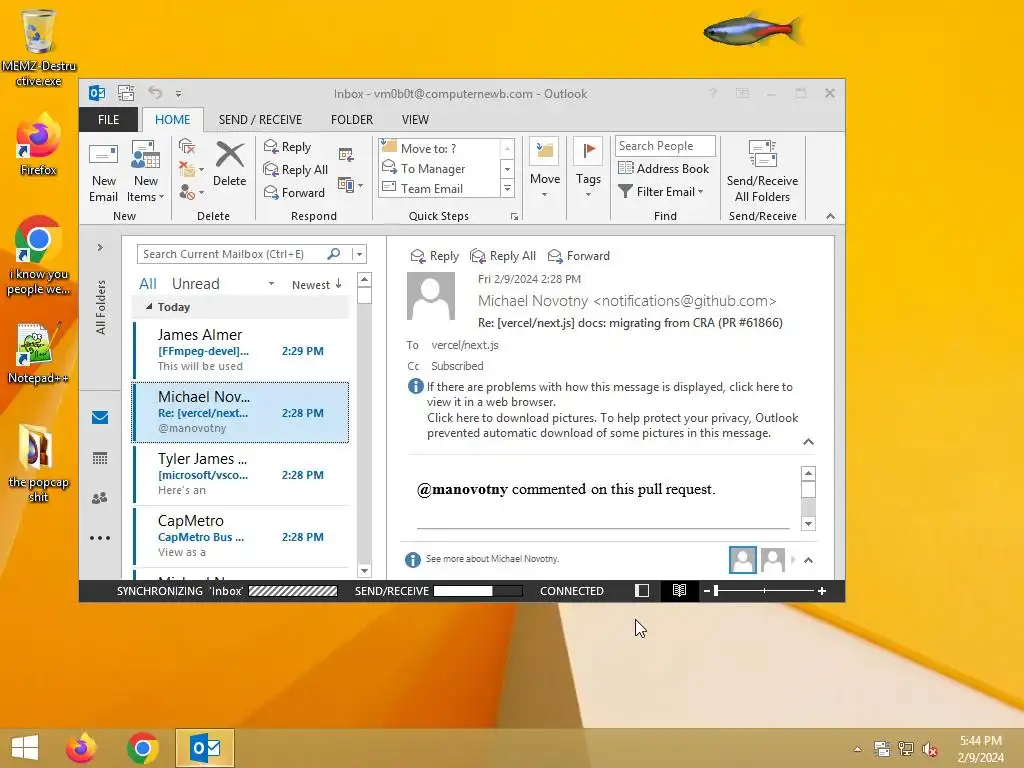
Task: Click the Undo icon in quick access toolbar
Action: tap(155, 93)
